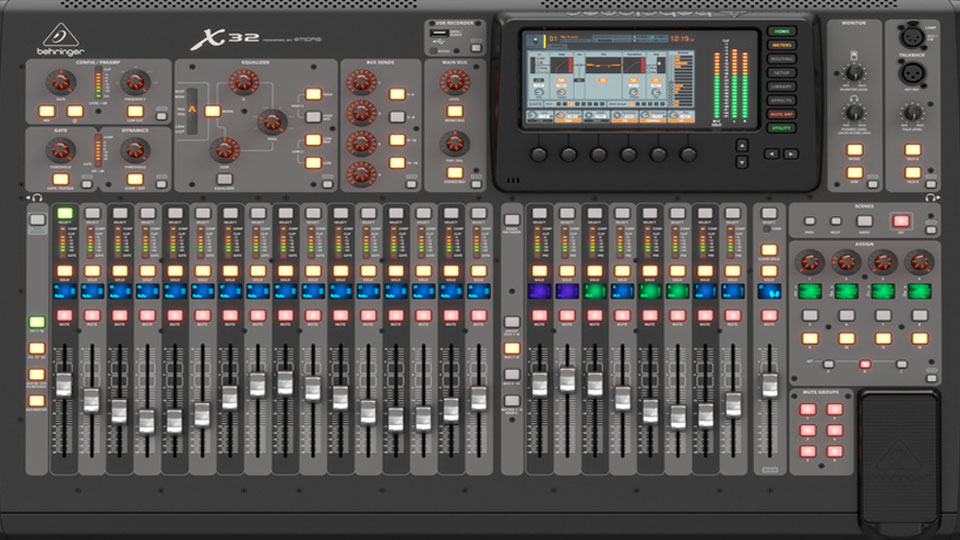Push the Pan/Bal knob in Main Bus
This screenshot has width=960, height=540.
point(454,143)
